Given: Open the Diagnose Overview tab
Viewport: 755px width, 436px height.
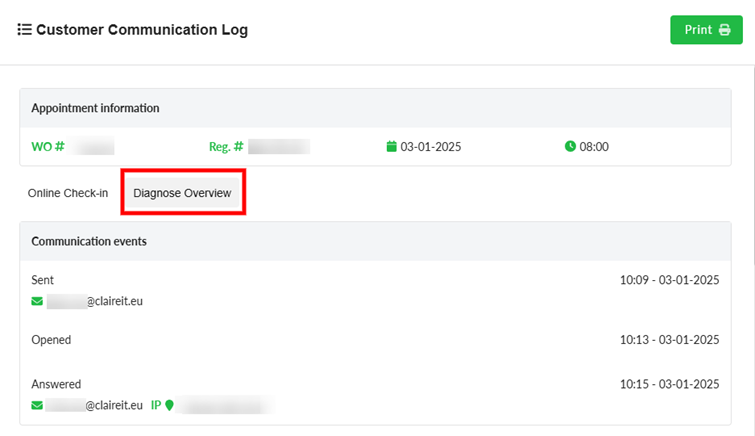Looking at the screenshot, I should (x=182, y=193).
